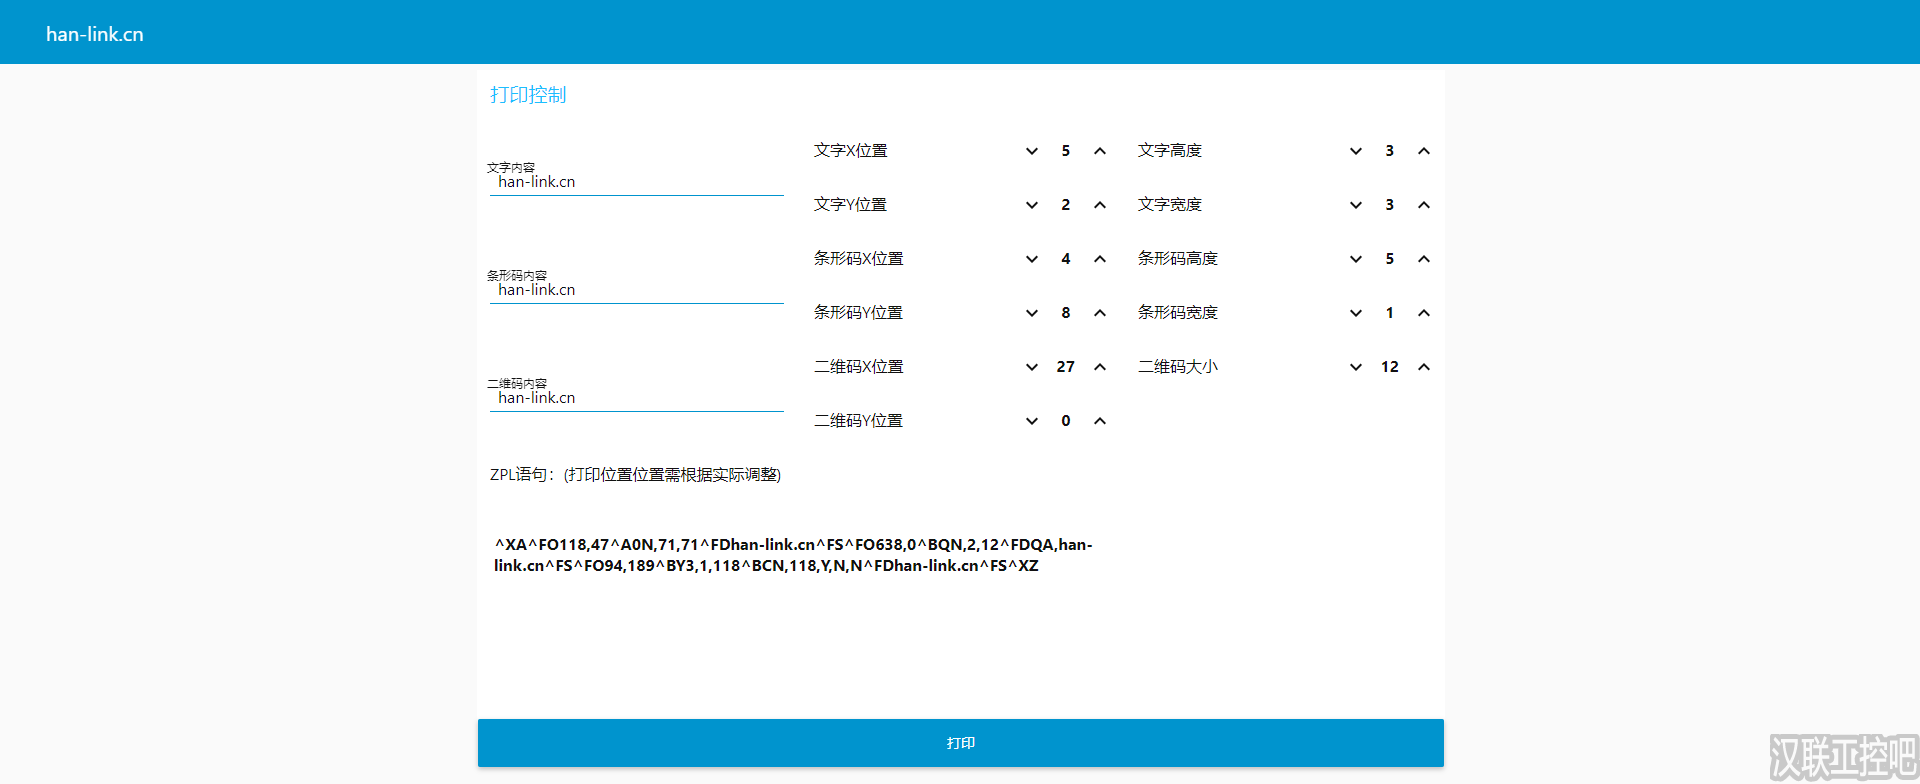1920x784 pixels.
Task: Click the 条形码宽度 value 1
Action: (x=1390, y=313)
